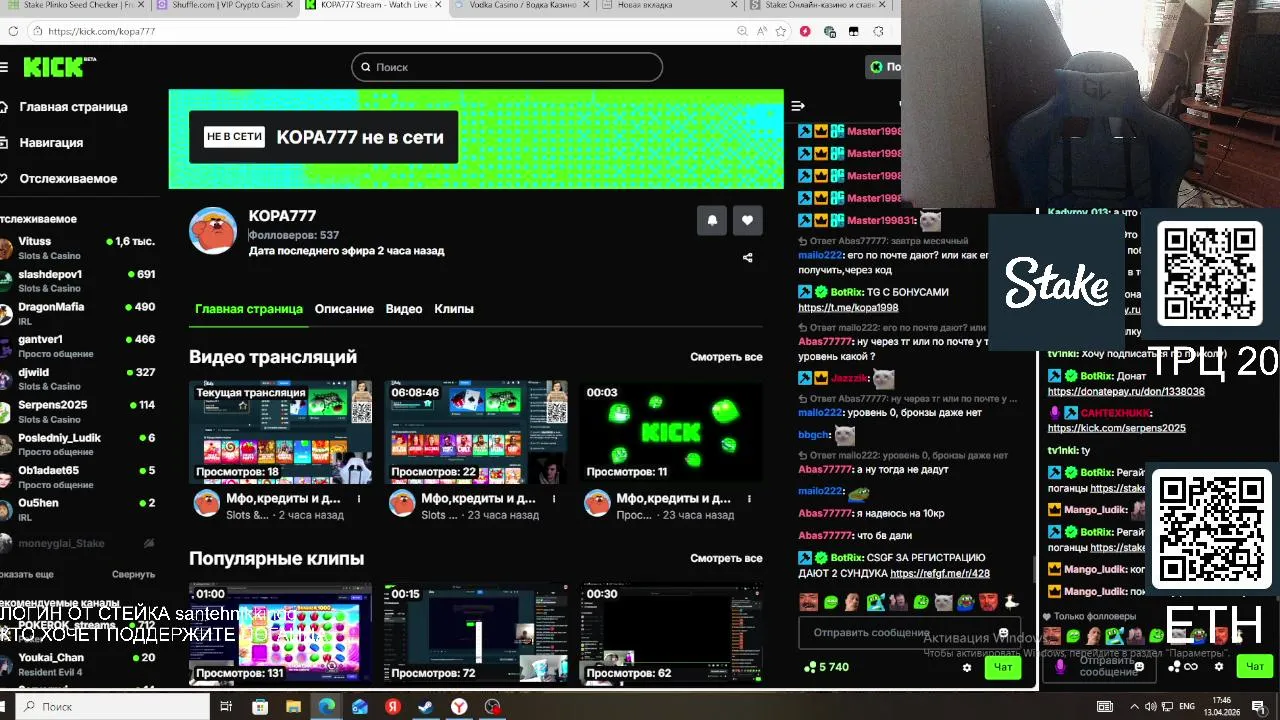This screenshot has height=720, width=1280.
Task: Switch to Описание tab
Action: pyautogui.click(x=344, y=309)
